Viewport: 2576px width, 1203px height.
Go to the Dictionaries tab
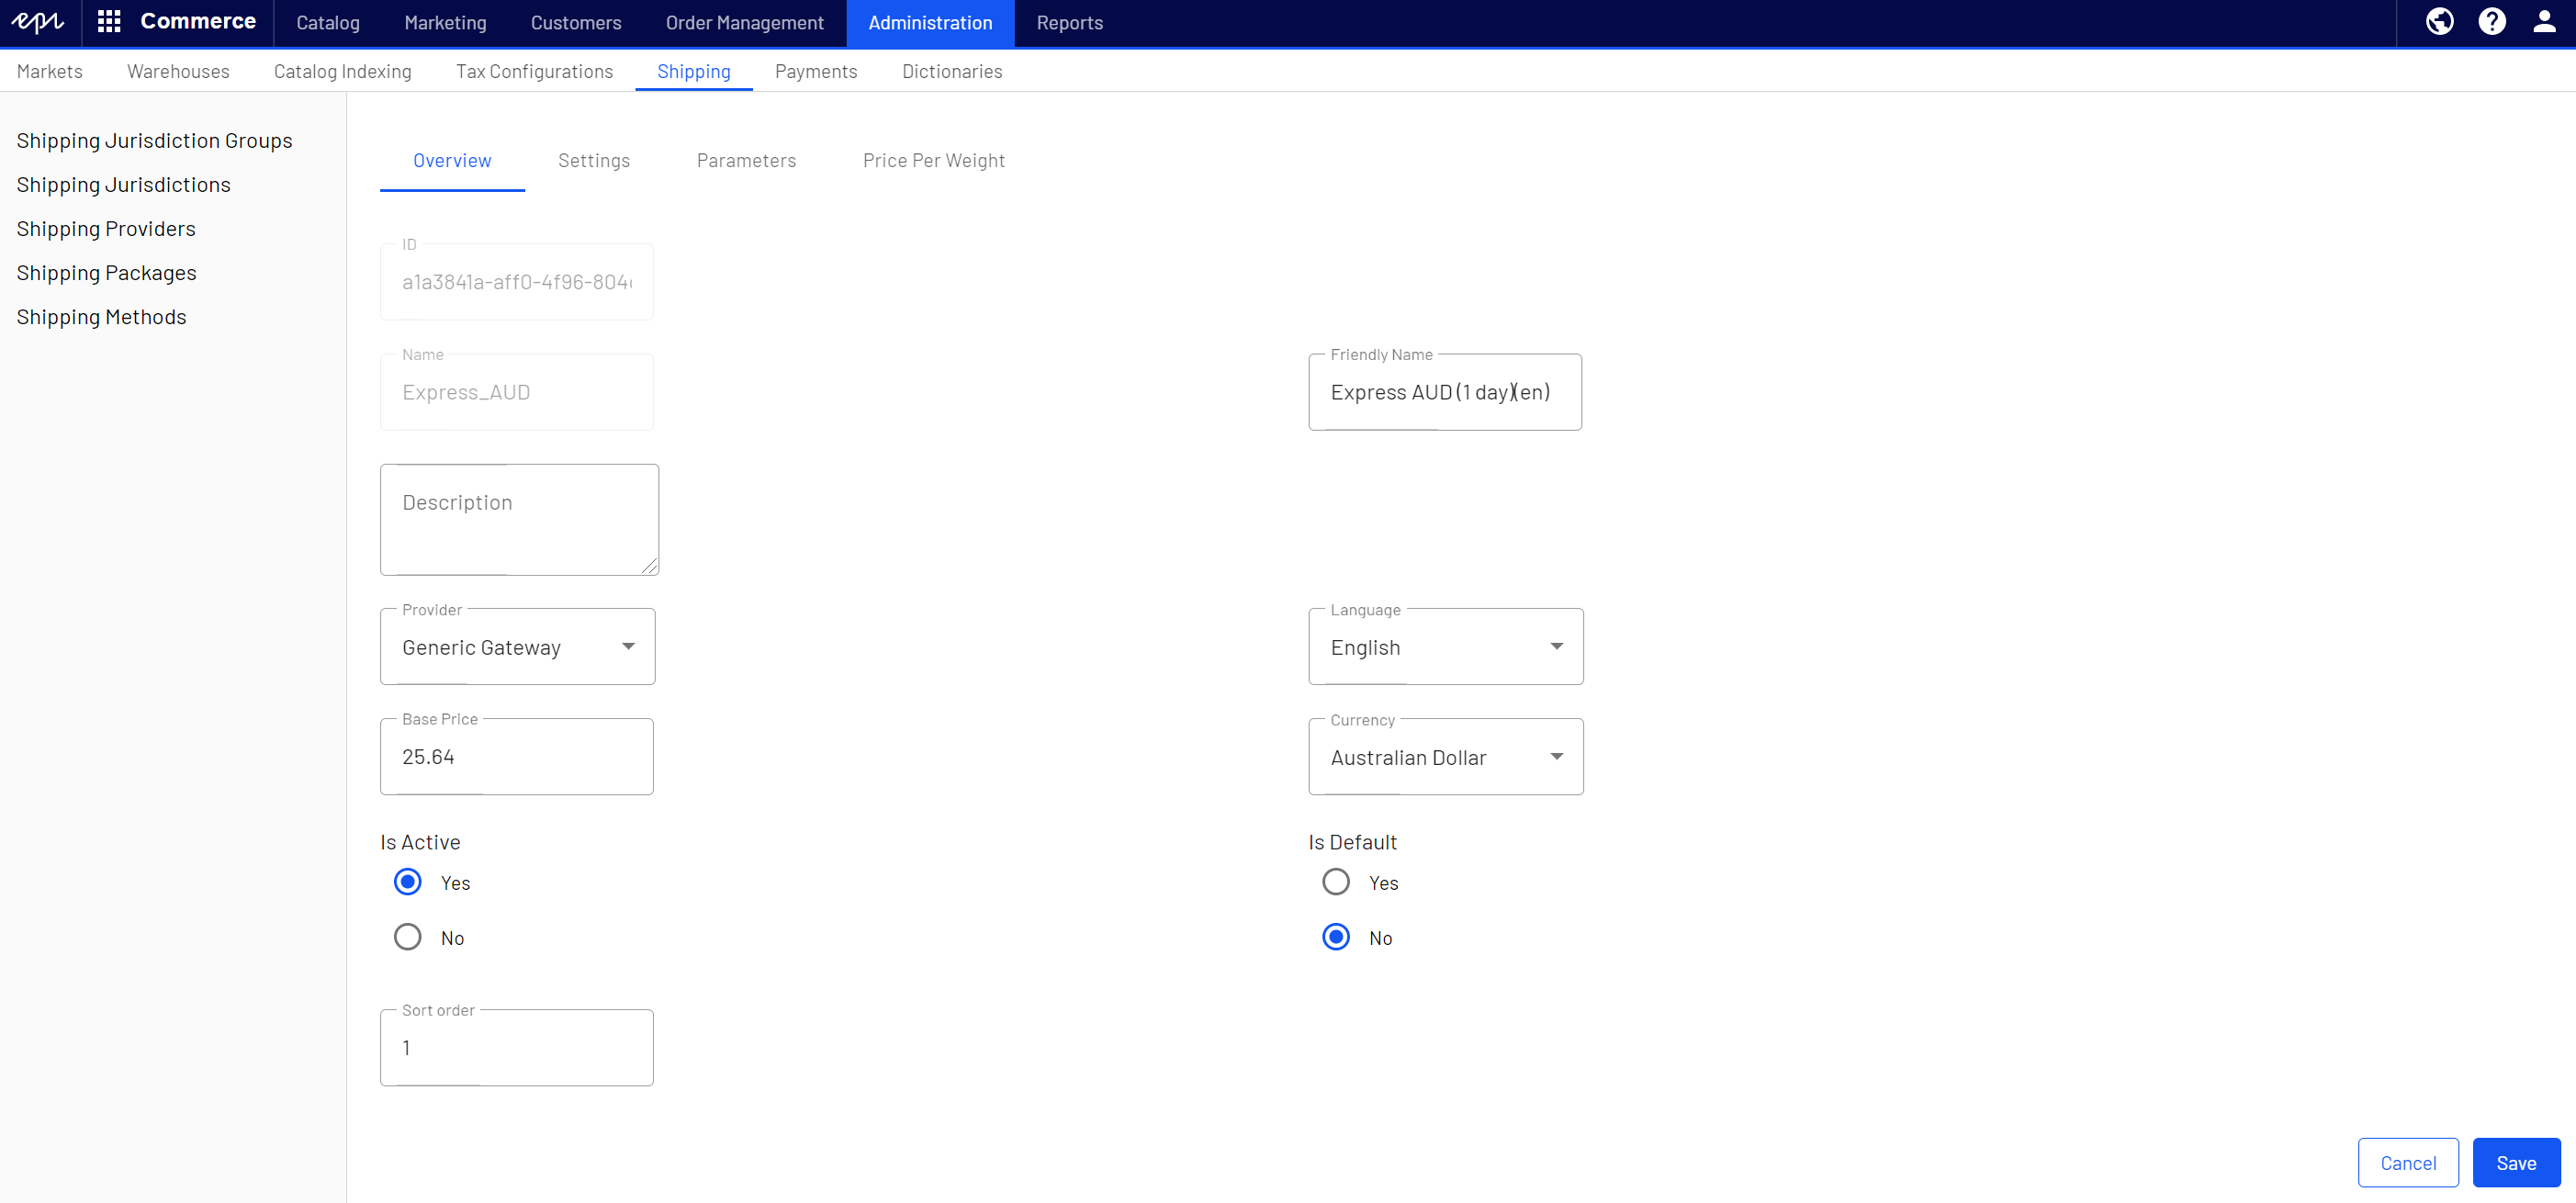pyautogui.click(x=952, y=71)
